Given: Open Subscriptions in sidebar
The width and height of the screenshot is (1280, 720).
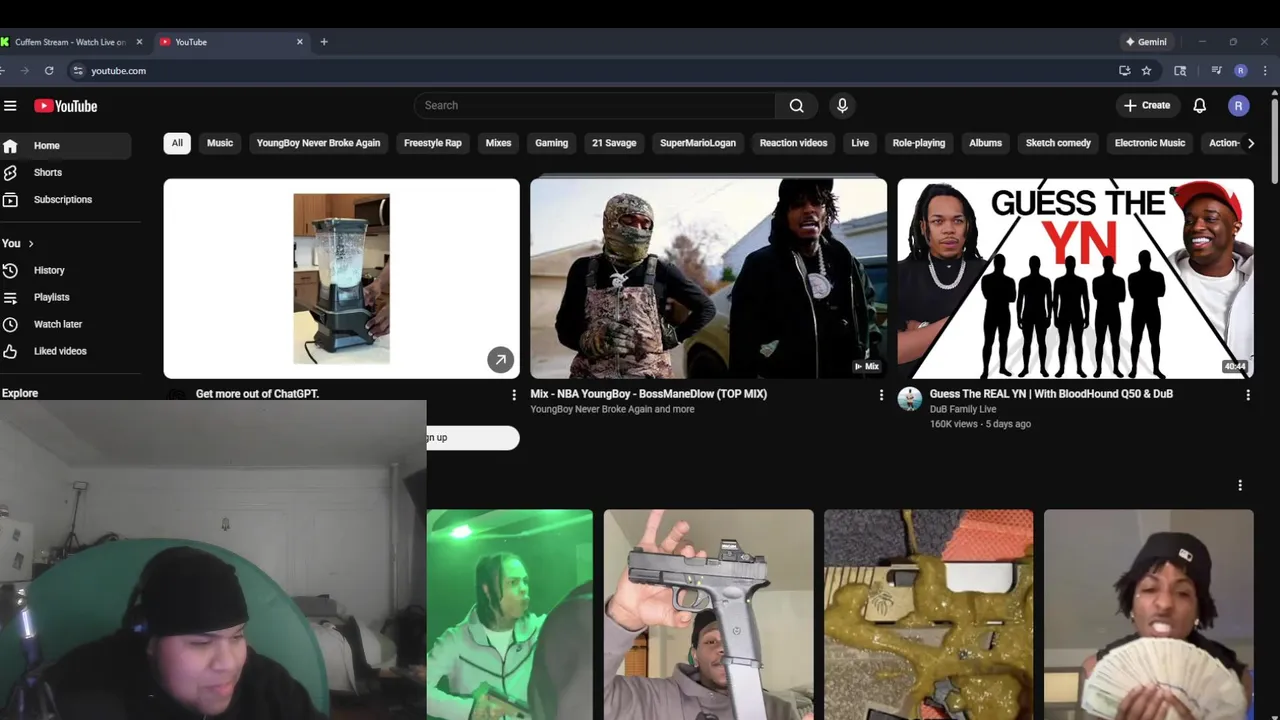Looking at the screenshot, I should tap(65, 199).
